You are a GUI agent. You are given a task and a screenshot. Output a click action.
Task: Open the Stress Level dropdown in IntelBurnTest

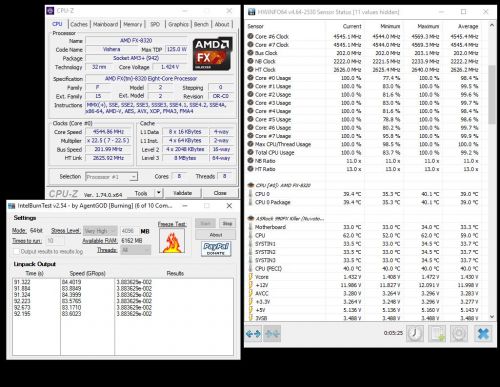click(100, 231)
